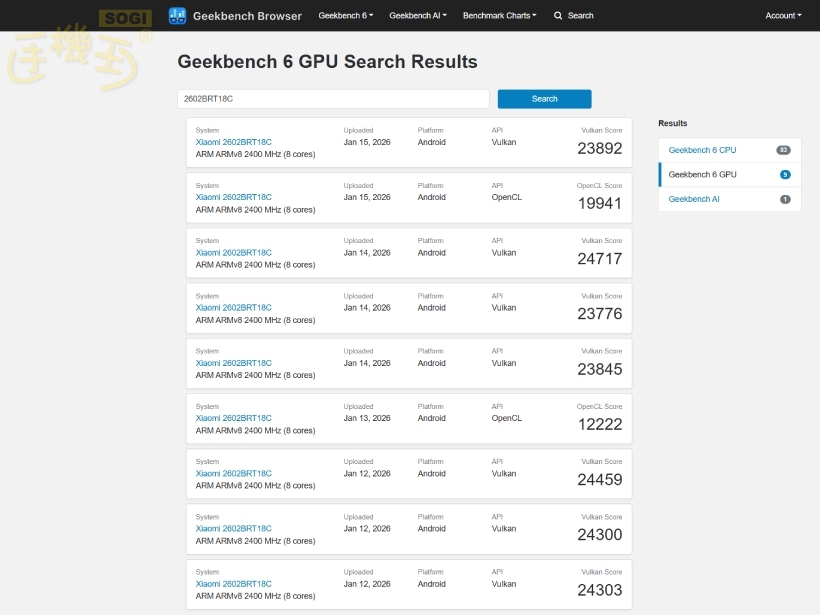
Task: Open the Geekbench AI results tab
Action: point(694,199)
